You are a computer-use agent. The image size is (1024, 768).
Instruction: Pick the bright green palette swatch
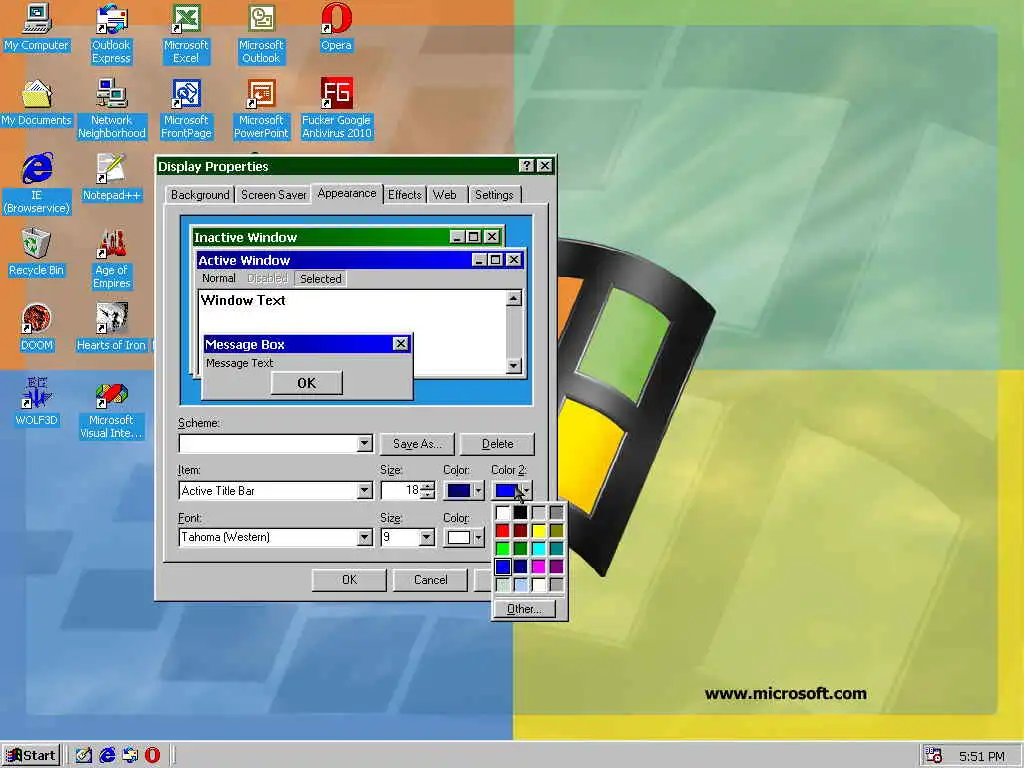[x=502, y=549]
